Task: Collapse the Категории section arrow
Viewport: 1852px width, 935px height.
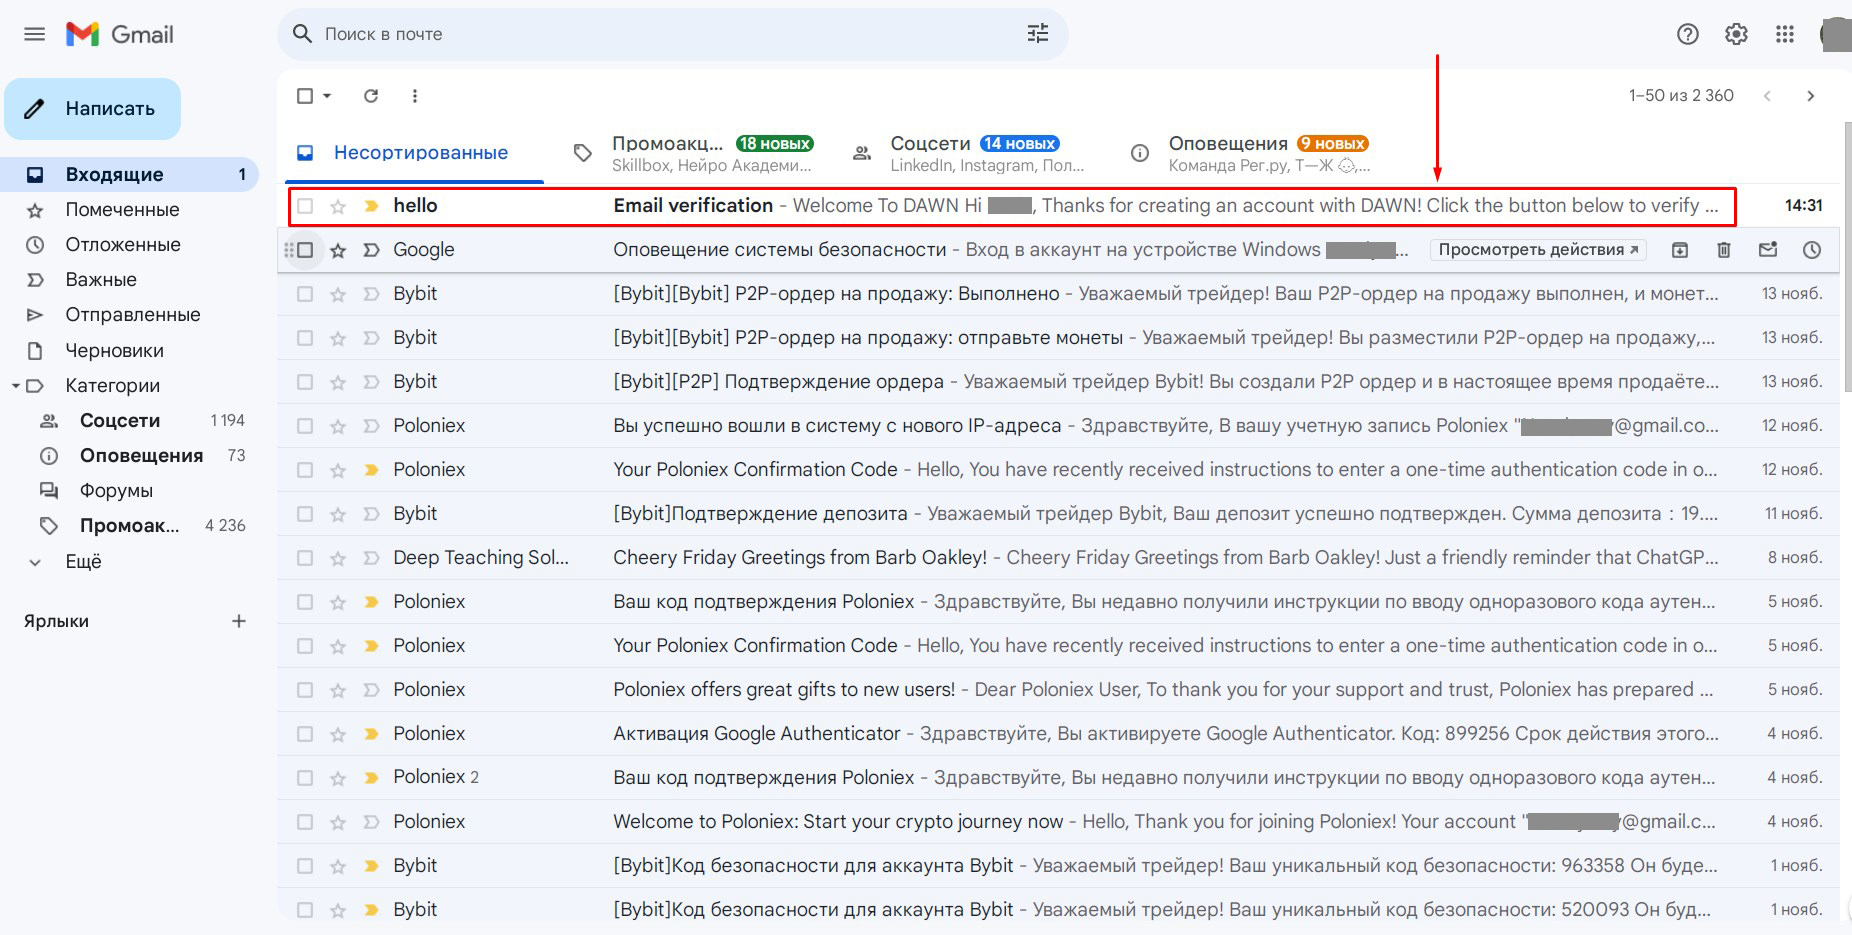Action: (x=15, y=386)
